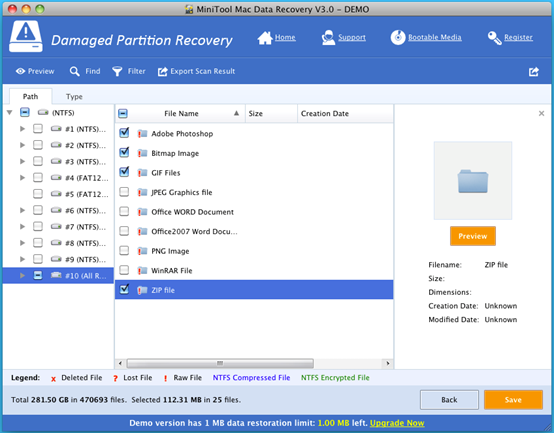The width and height of the screenshot is (554, 433).
Task: Click the PNG Image folder icon
Action: tap(142, 251)
